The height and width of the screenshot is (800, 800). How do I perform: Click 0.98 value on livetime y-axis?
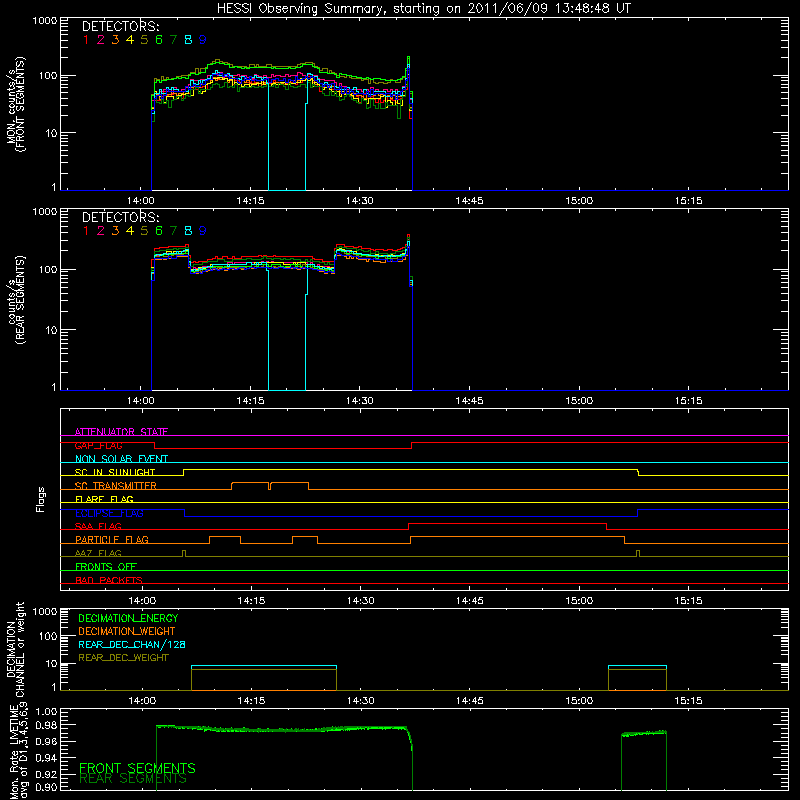[x=46, y=725]
